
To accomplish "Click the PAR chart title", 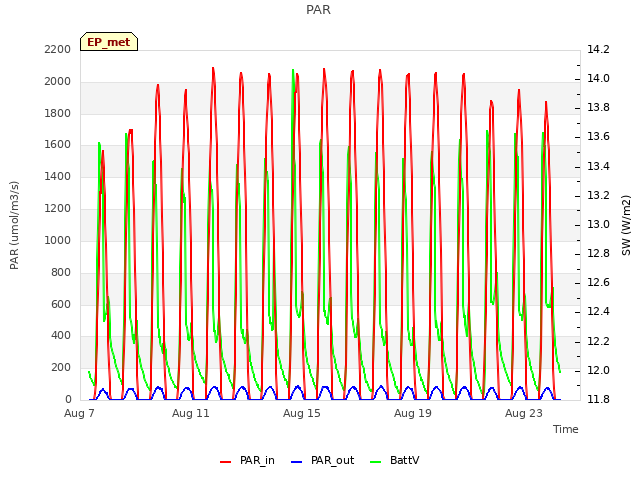I will point(318,10).
